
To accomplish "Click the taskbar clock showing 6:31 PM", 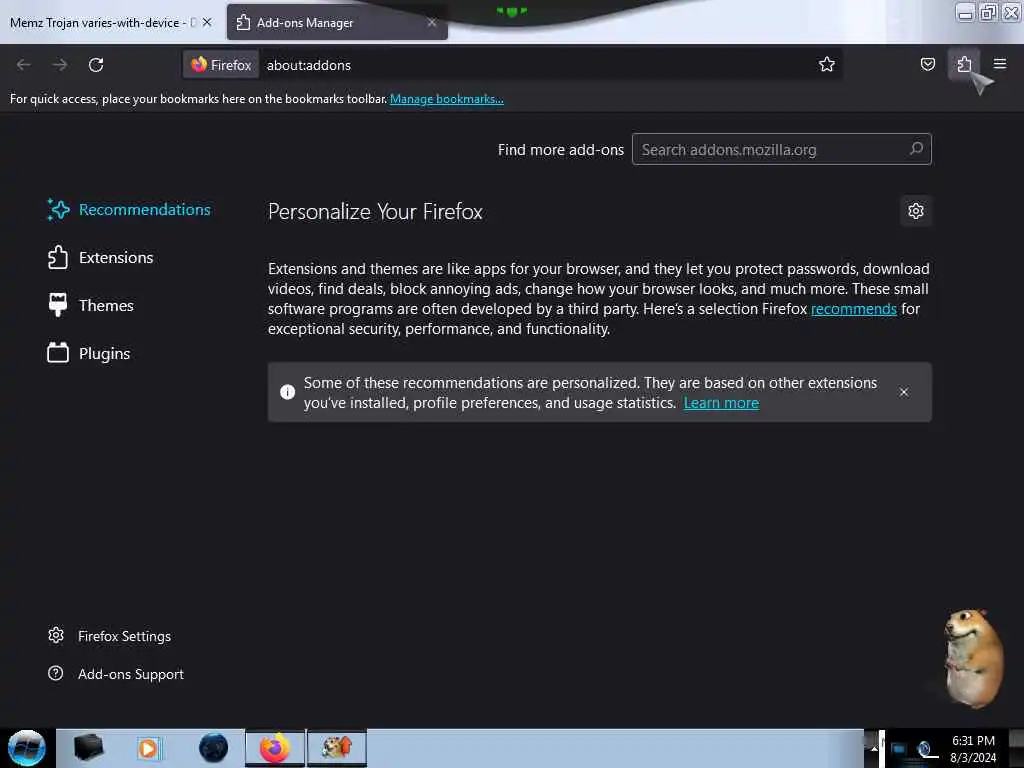I will pos(973,749).
